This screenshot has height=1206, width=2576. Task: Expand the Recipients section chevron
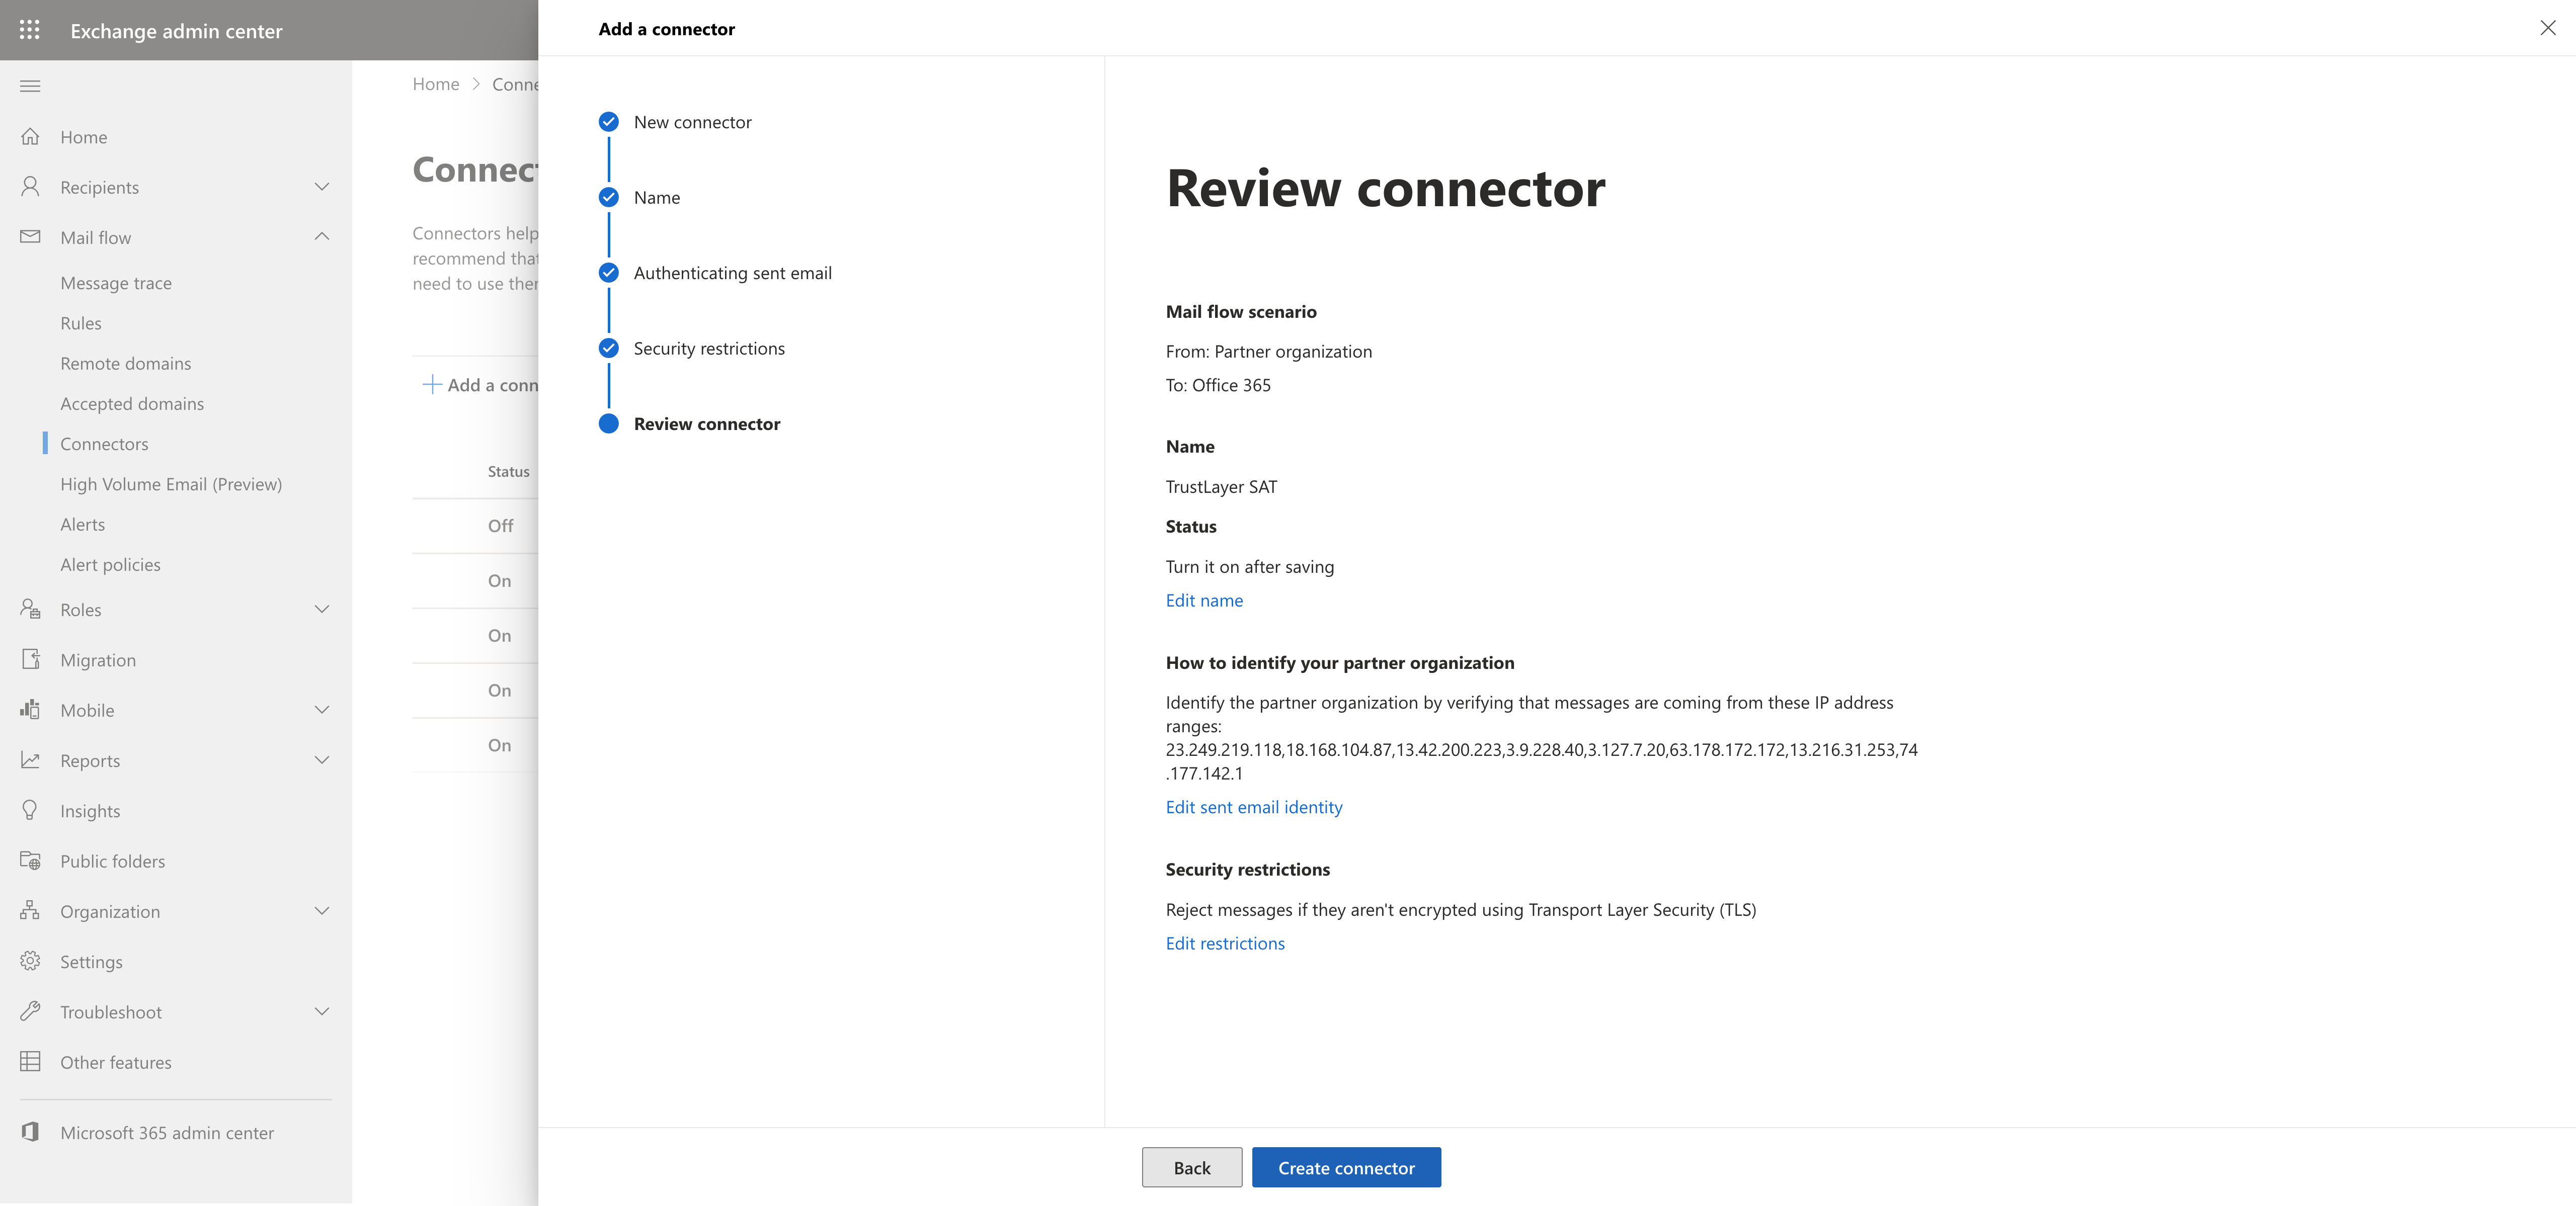(x=322, y=187)
